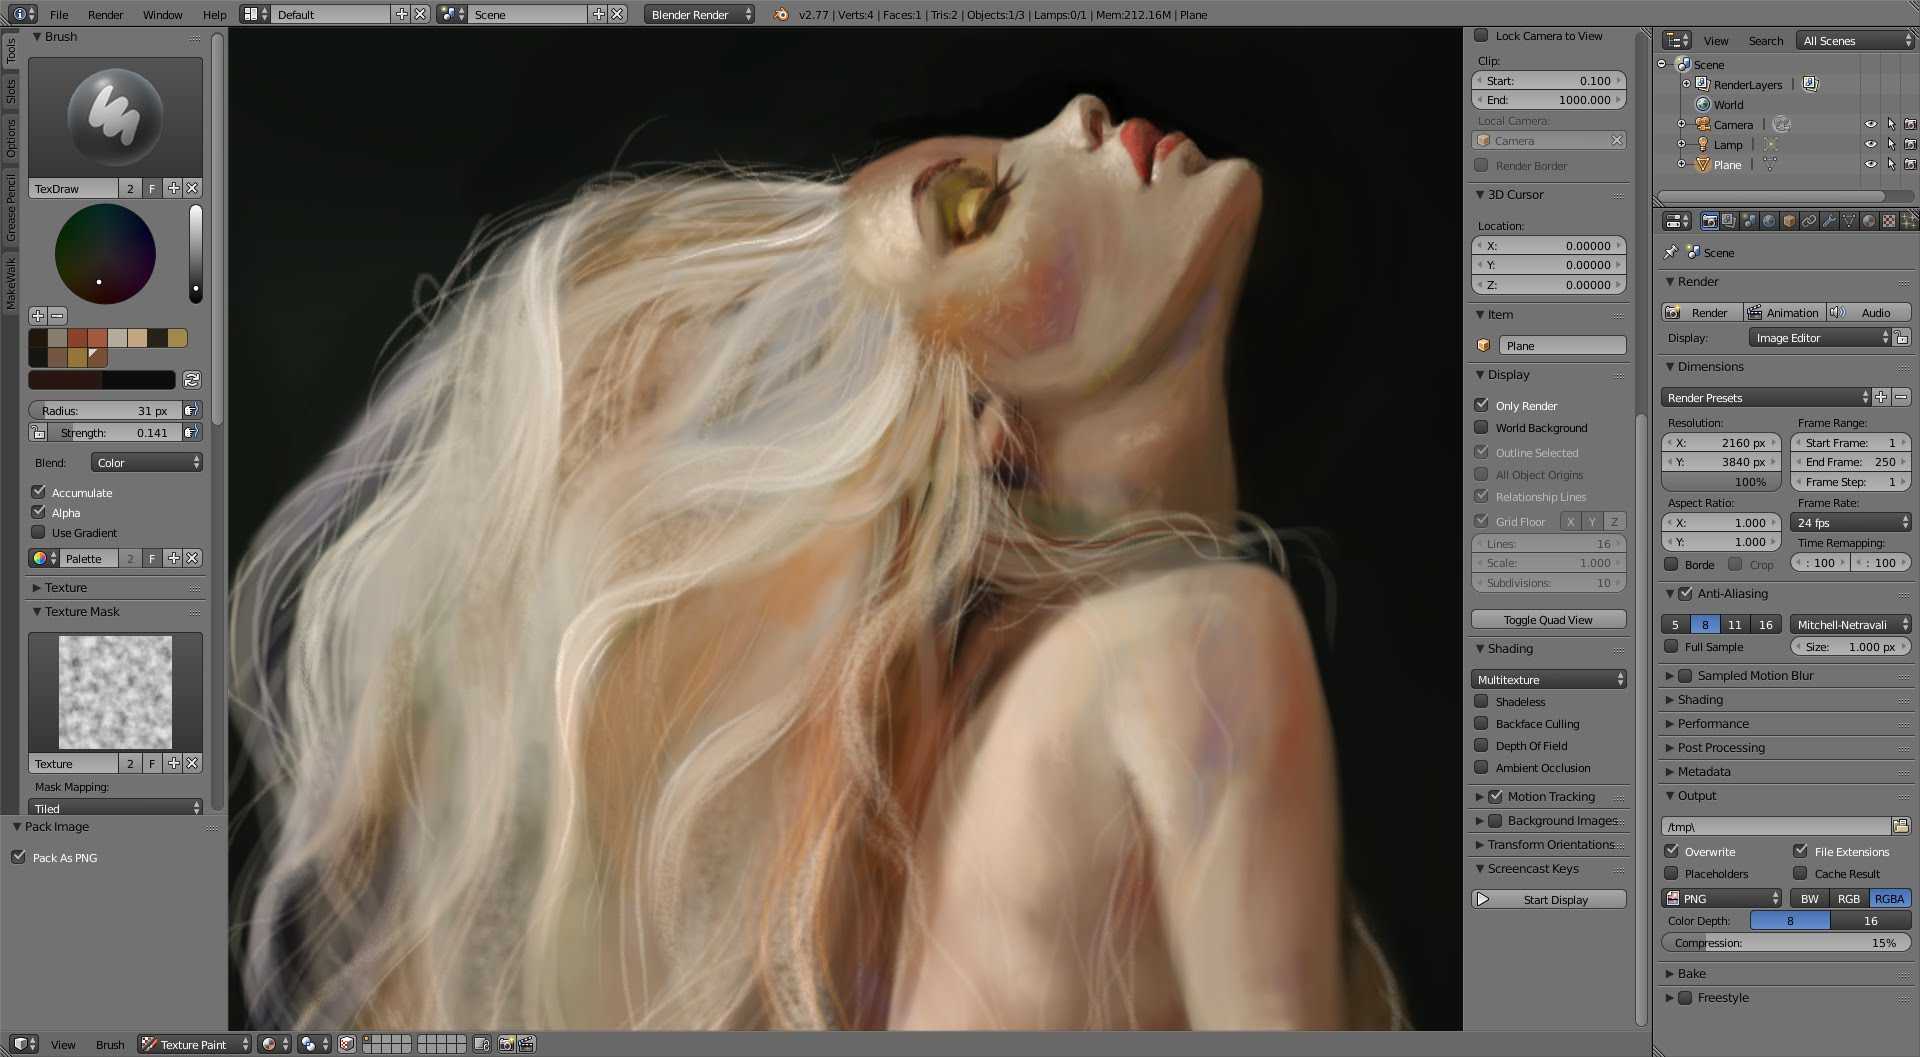Click the lock to scene layers icon
Screen dimensions: 1920x1057
point(481,1044)
